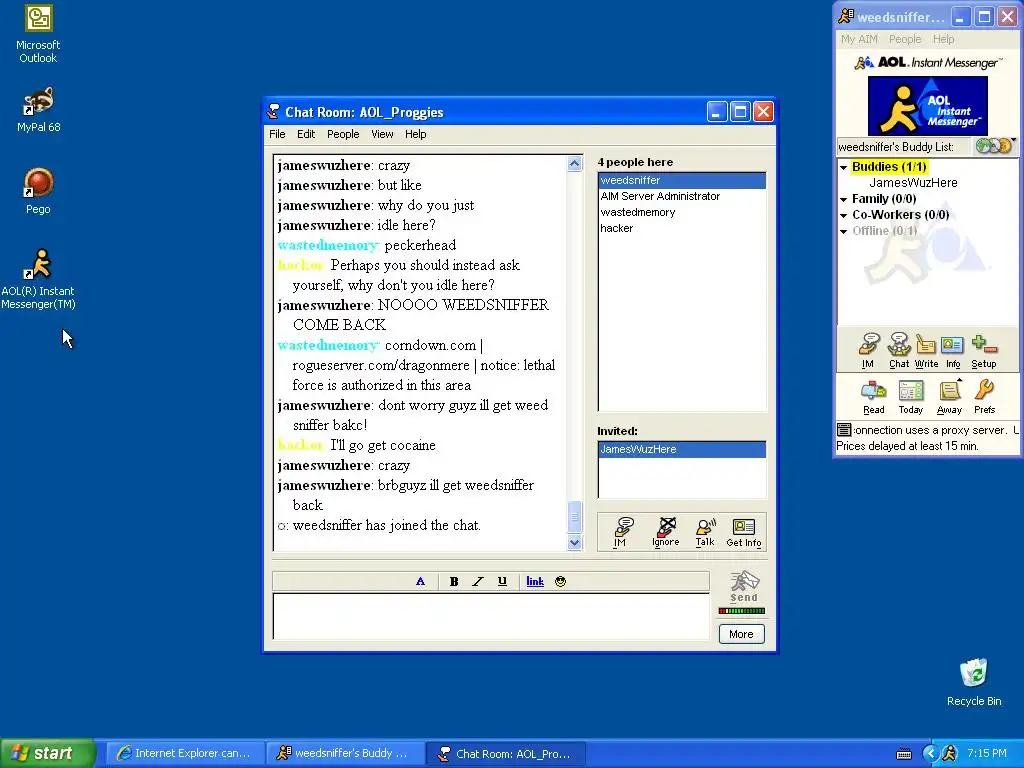Select wastedmemory in people list
Screen dimensions: 1024x768
pyautogui.click(x=682, y=212)
